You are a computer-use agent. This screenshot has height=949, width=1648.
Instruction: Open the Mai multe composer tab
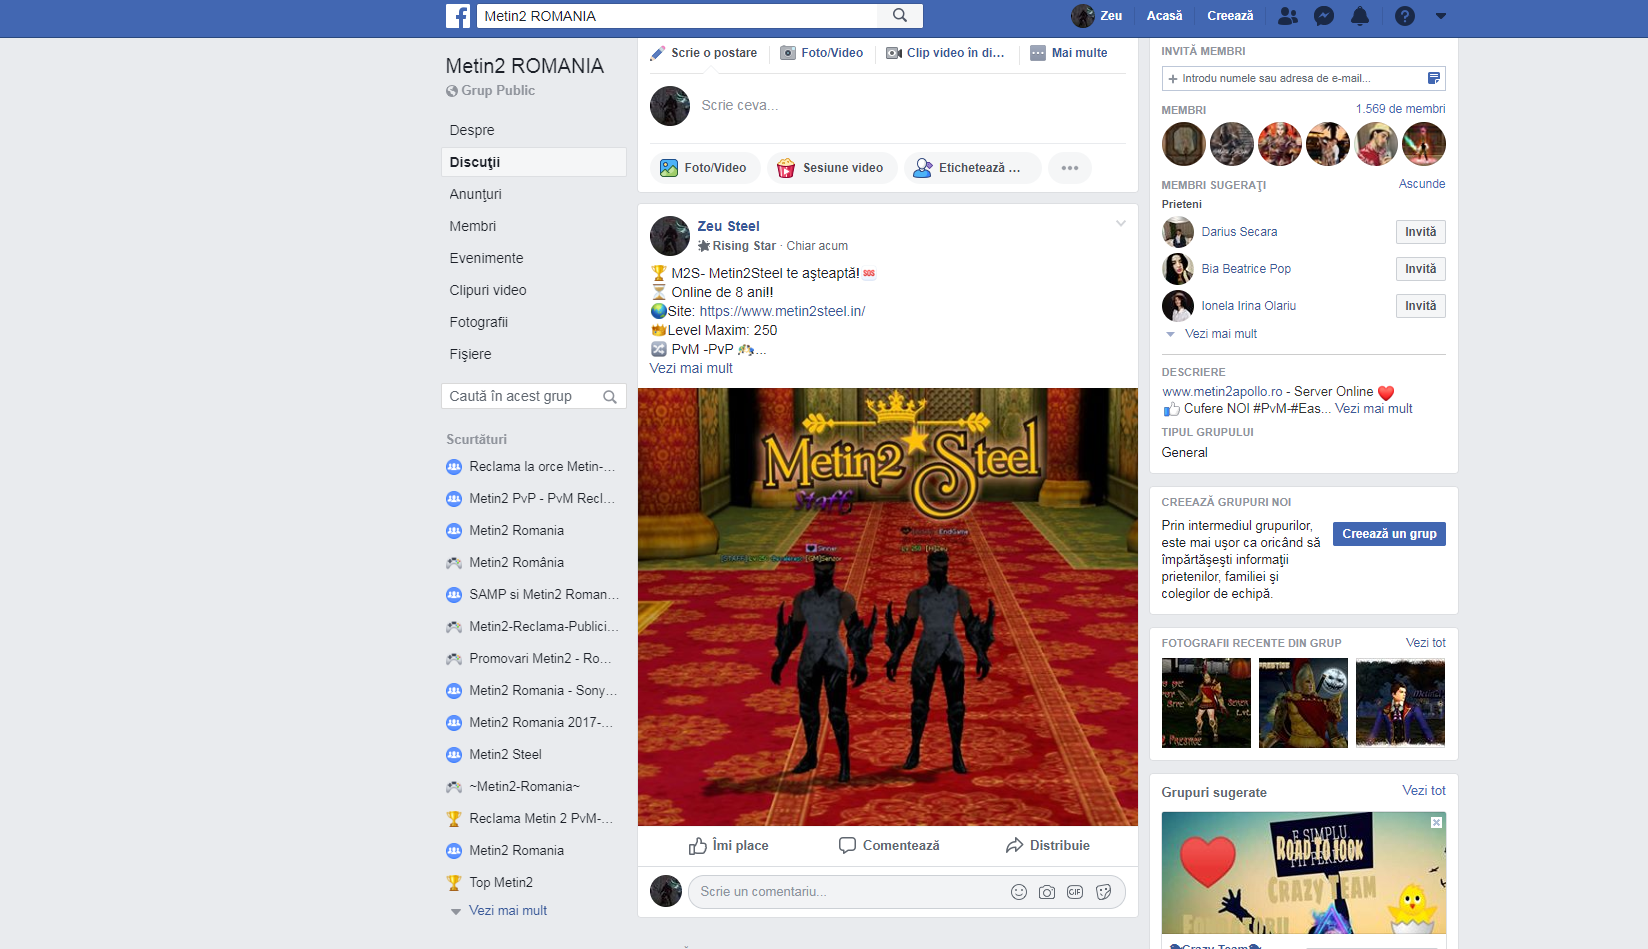coord(1069,53)
